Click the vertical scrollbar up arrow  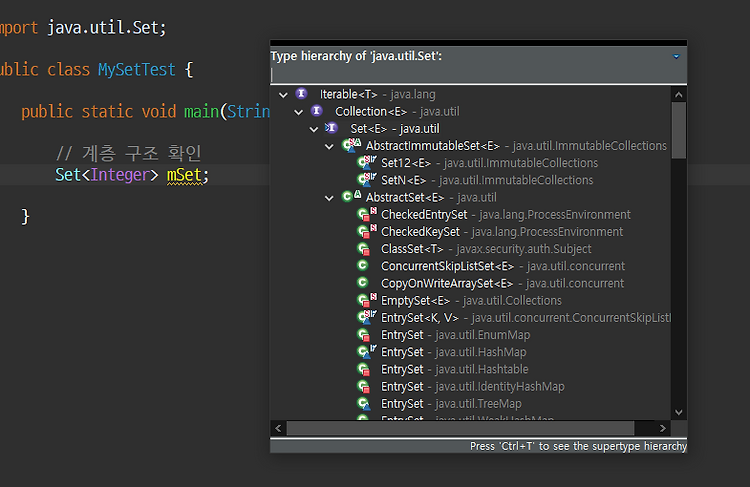[678, 94]
